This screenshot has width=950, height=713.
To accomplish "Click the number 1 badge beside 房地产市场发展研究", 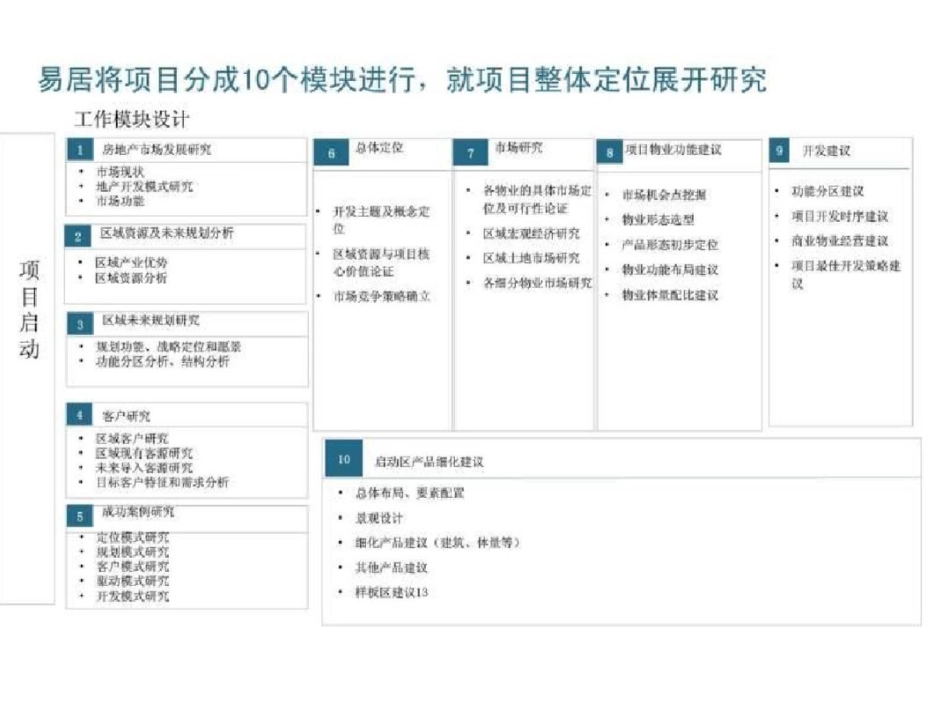I will (x=78, y=150).
